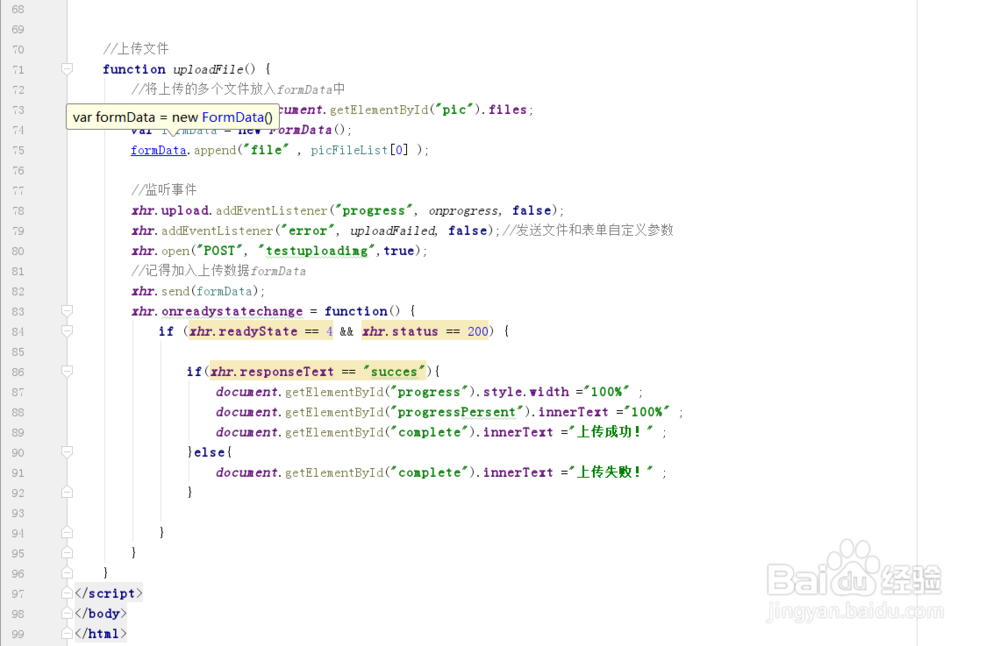1000x646 pixels.
Task: Click the 'file' string on line 75
Action: click(266, 150)
